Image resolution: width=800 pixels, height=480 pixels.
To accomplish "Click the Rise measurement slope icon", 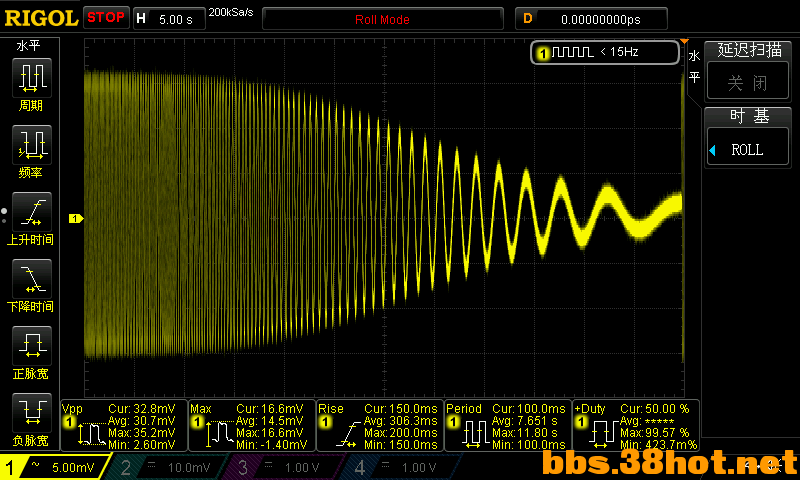I will click(348, 434).
